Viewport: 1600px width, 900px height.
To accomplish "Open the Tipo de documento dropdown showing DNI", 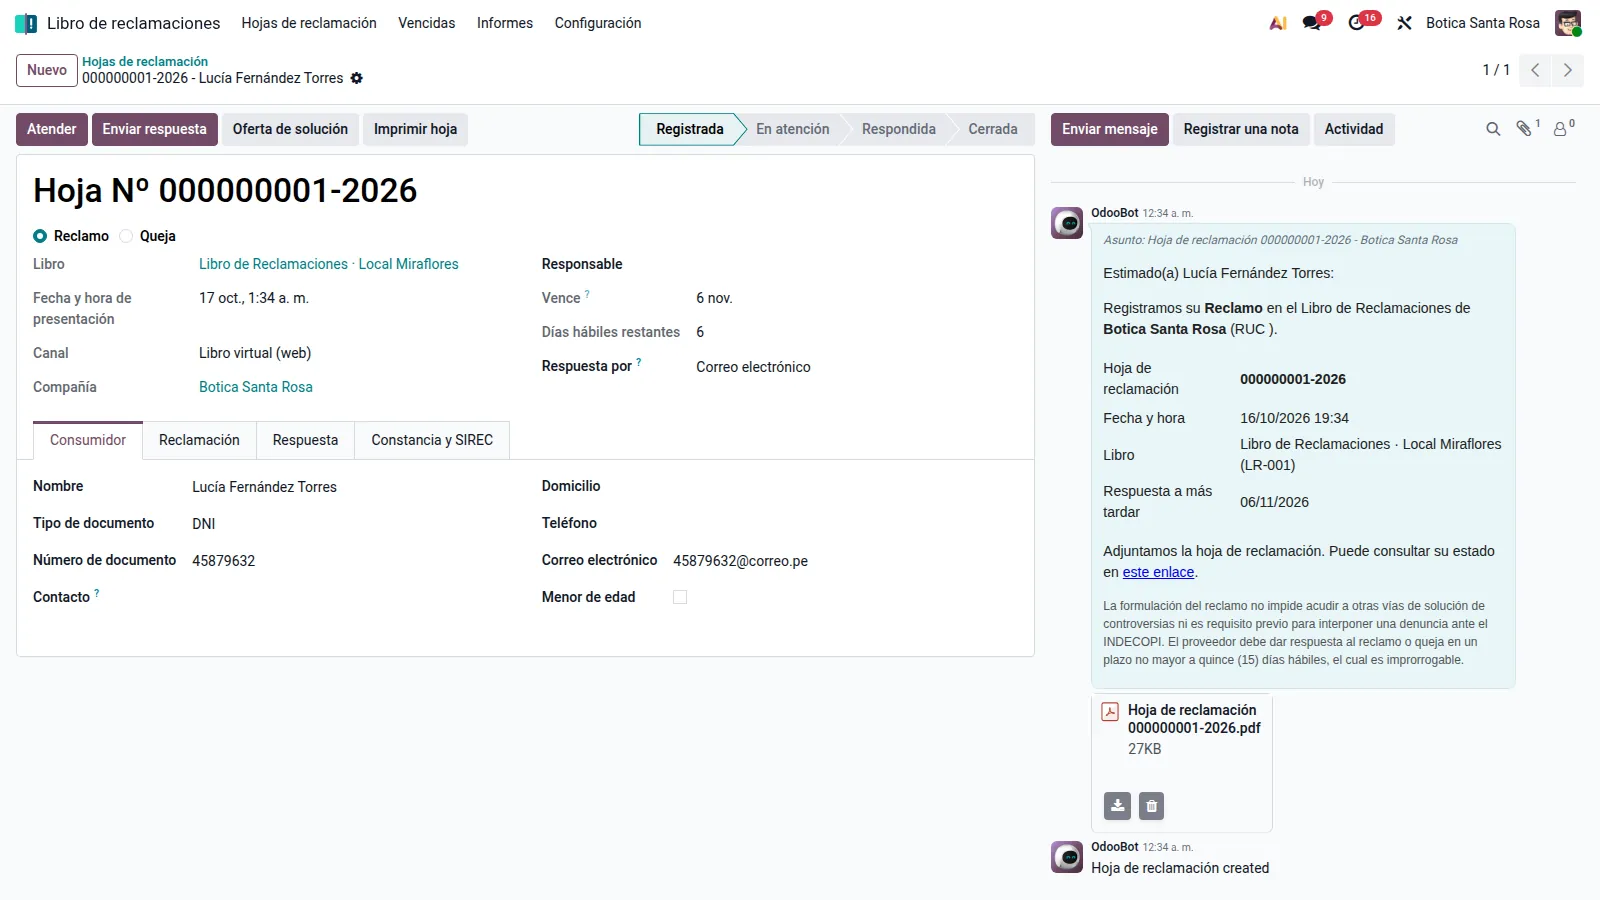I will pyautogui.click(x=350, y=524).
